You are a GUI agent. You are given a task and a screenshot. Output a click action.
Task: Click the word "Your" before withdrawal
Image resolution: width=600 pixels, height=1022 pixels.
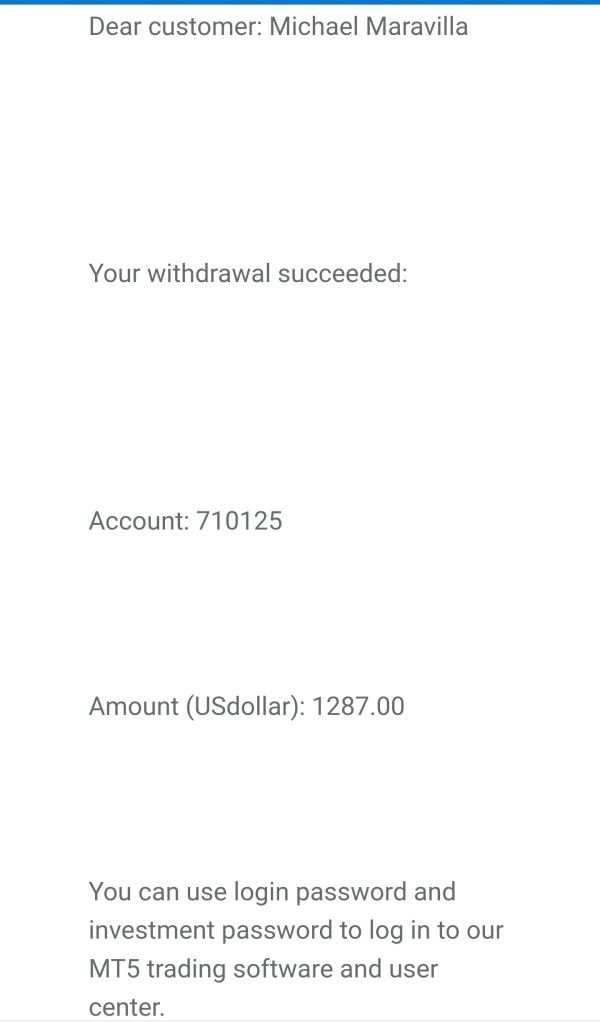(115, 273)
